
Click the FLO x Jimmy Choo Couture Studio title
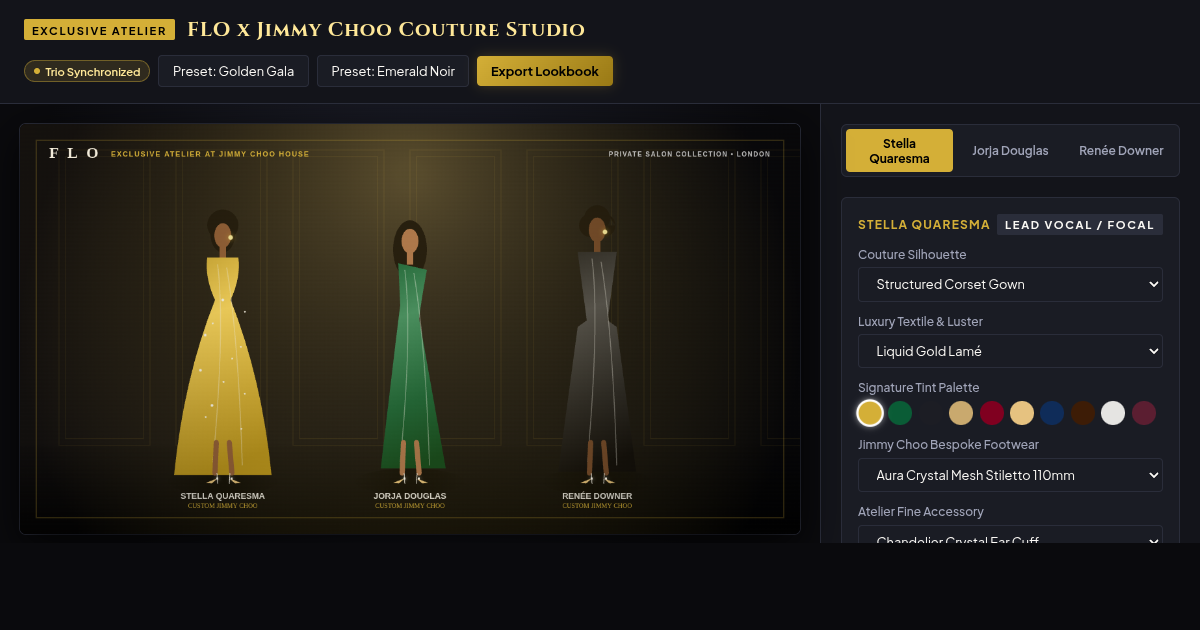[386, 30]
